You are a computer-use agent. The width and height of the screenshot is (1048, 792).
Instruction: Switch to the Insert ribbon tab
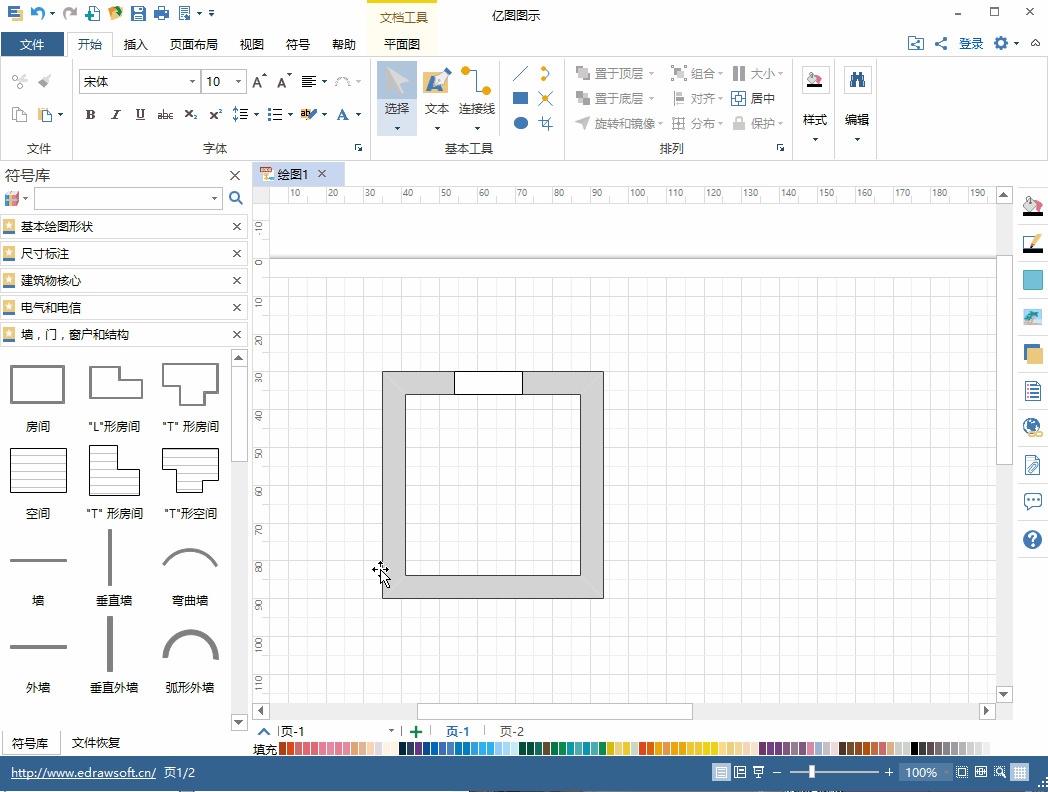[x=135, y=44]
